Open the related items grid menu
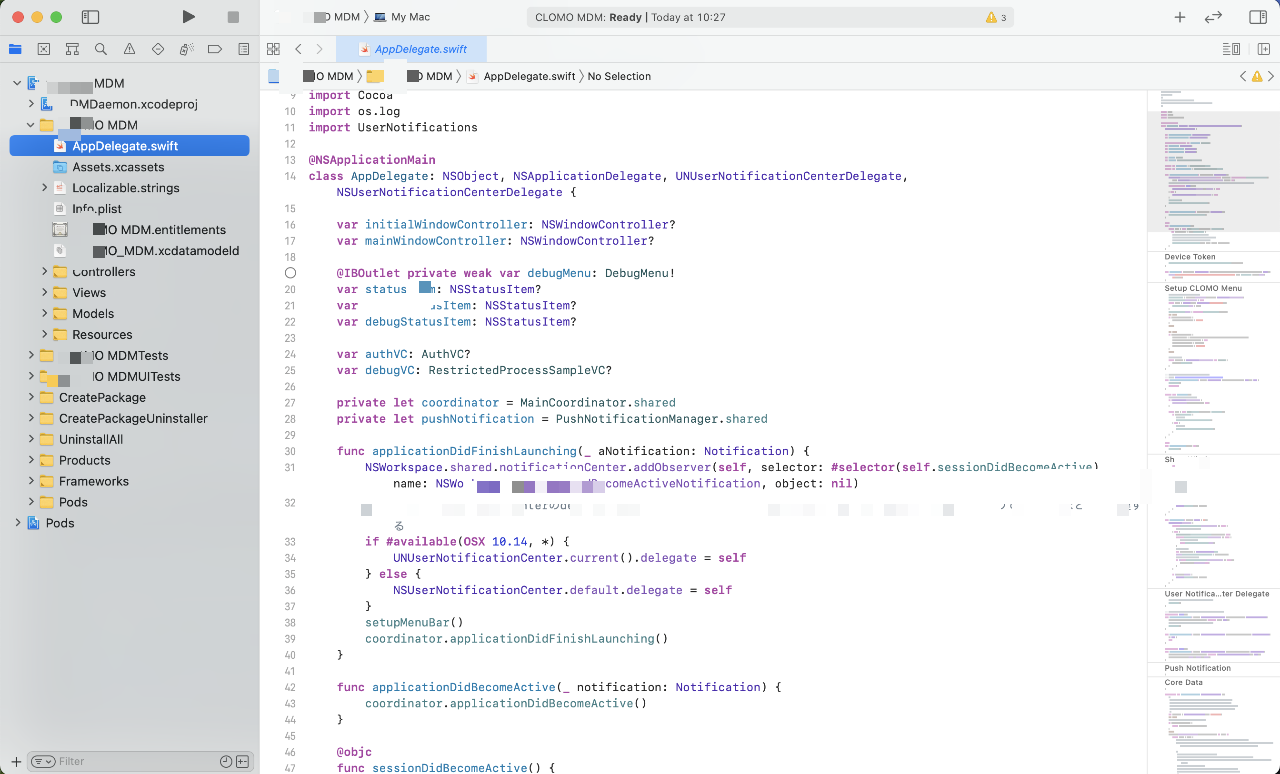 click(273, 49)
